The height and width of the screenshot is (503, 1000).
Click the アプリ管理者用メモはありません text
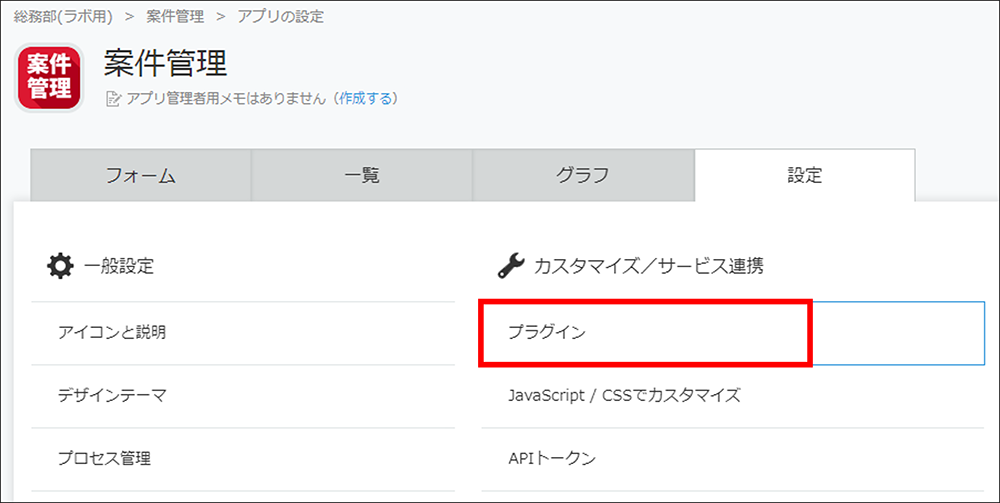(x=226, y=99)
